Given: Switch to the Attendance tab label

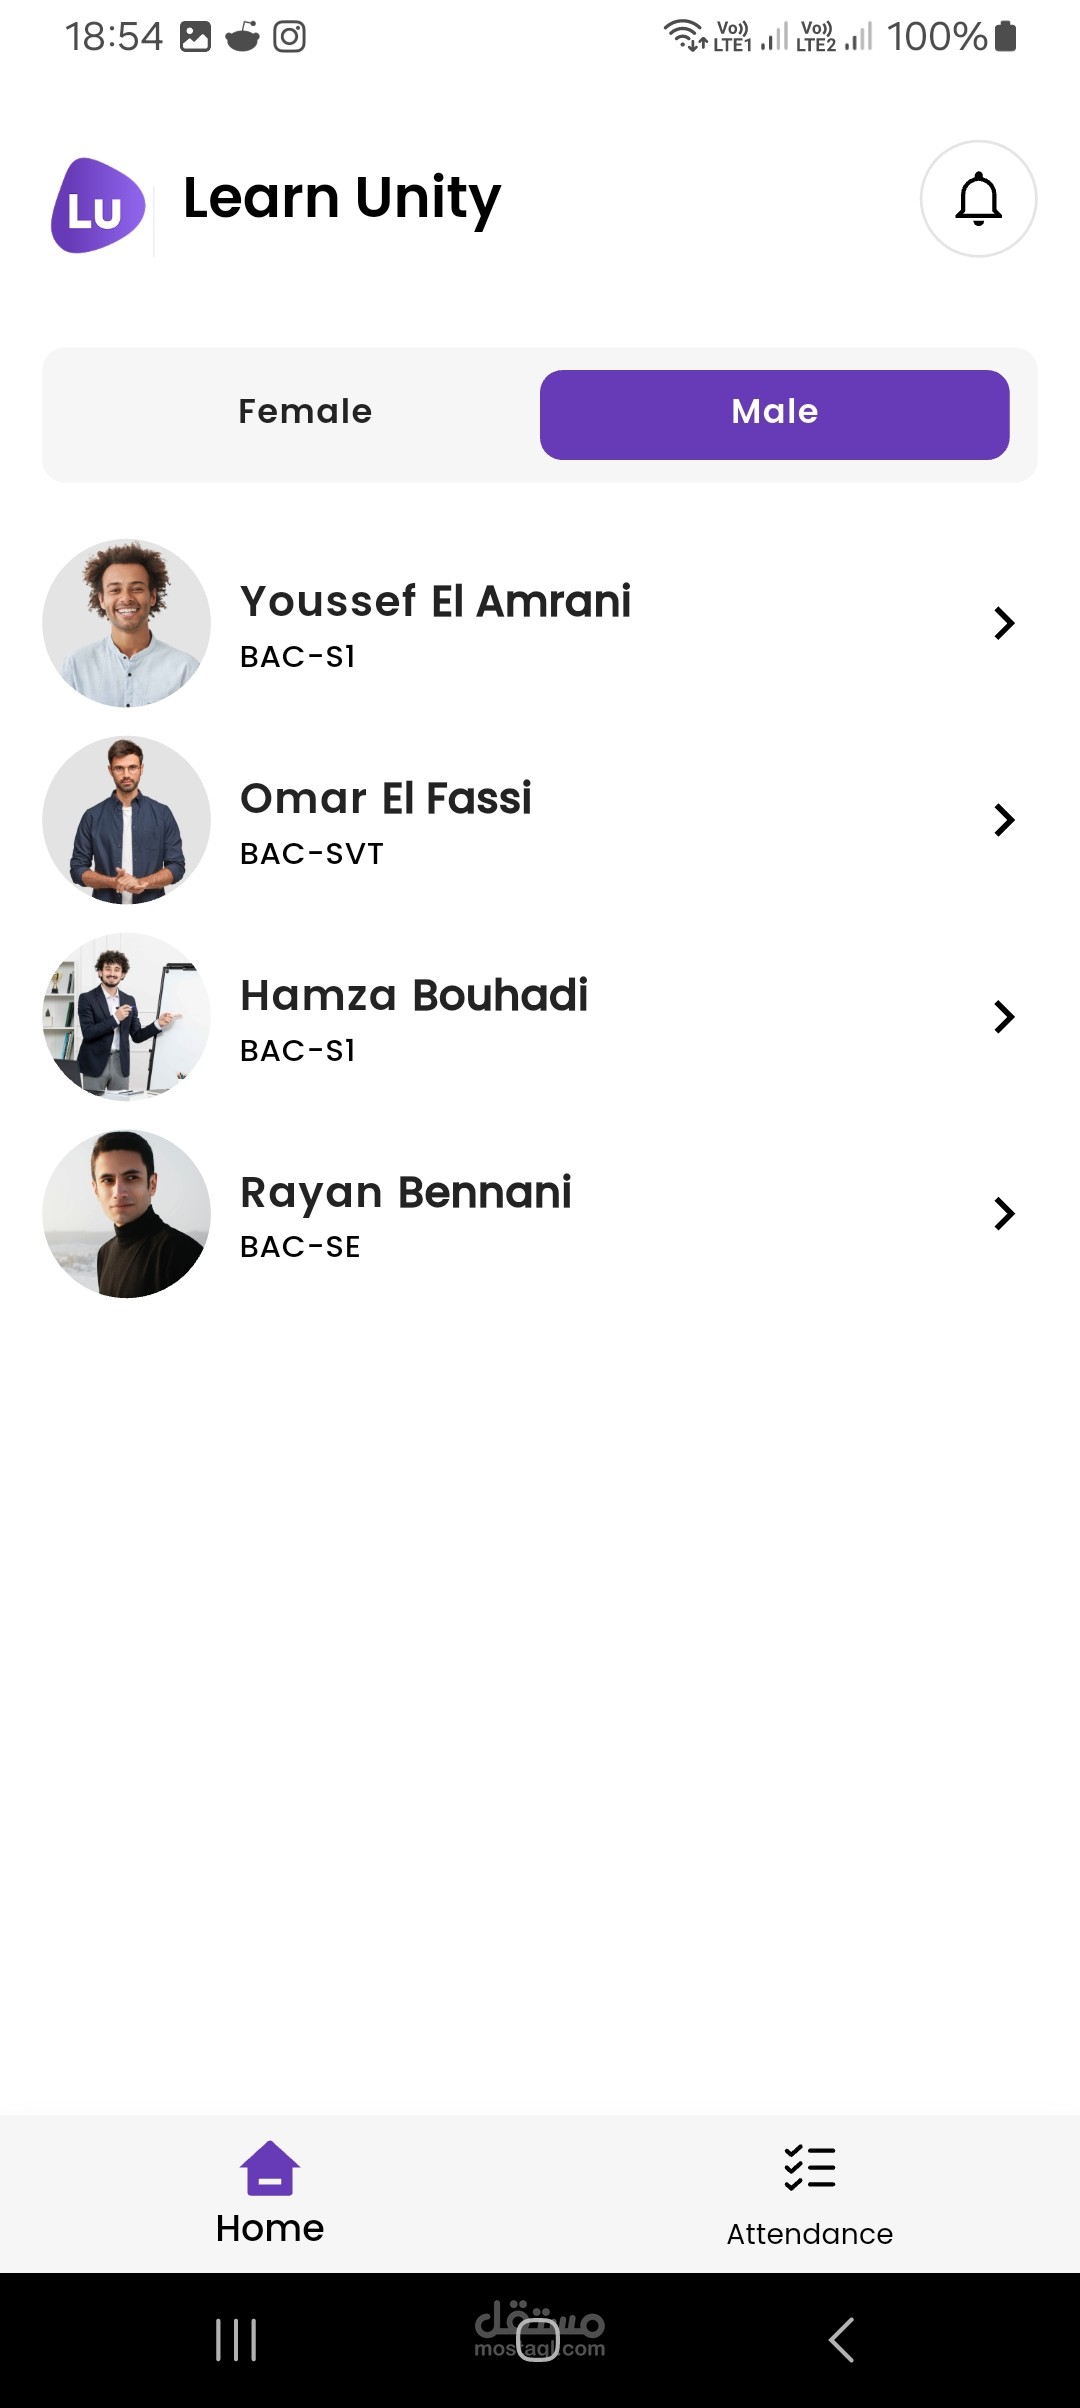Looking at the screenshot, I should [x=809, y=2234].
